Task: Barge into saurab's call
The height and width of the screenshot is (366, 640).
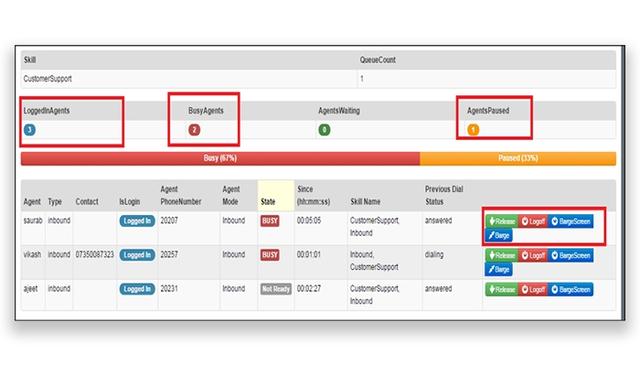Action: (x=499, y=235)
